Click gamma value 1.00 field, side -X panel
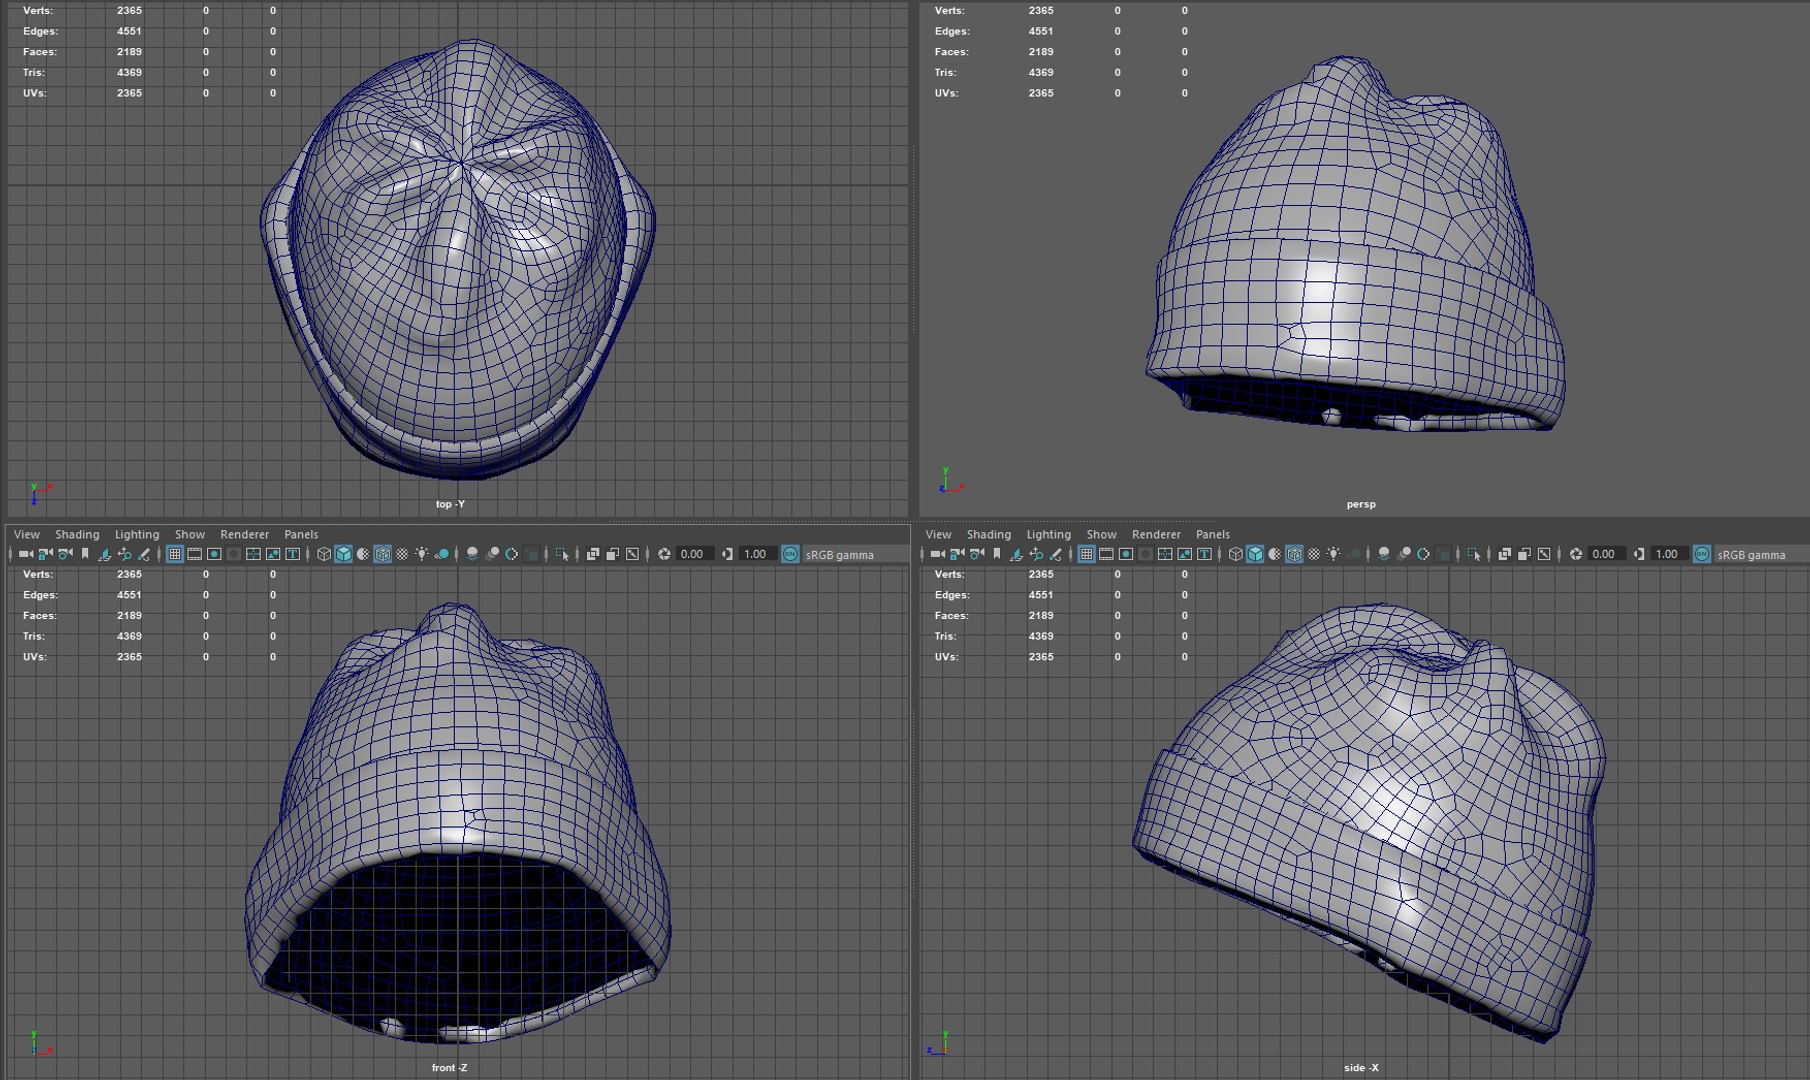This screenshot has width=1810, height=1080. 1668,554
